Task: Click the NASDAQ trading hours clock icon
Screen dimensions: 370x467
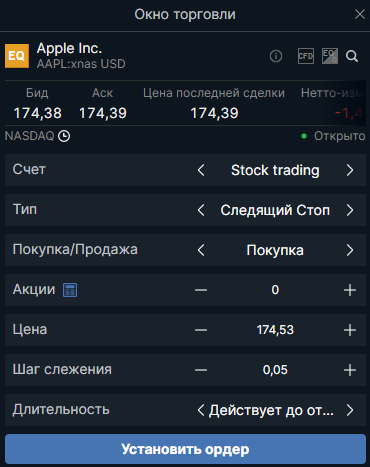Action: pos(64,136)
